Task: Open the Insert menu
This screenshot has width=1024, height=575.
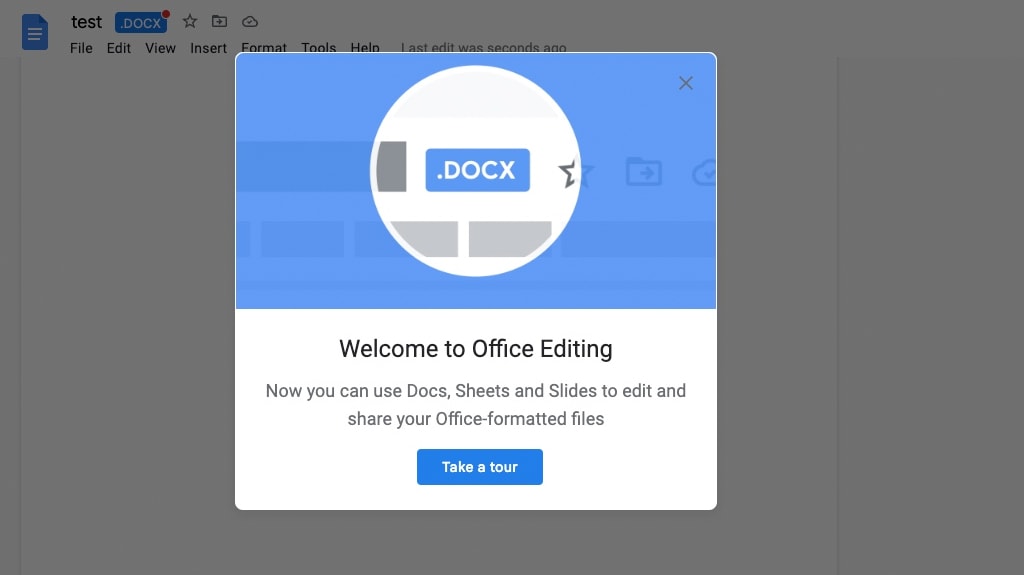Action: click(x=208, y=48)
